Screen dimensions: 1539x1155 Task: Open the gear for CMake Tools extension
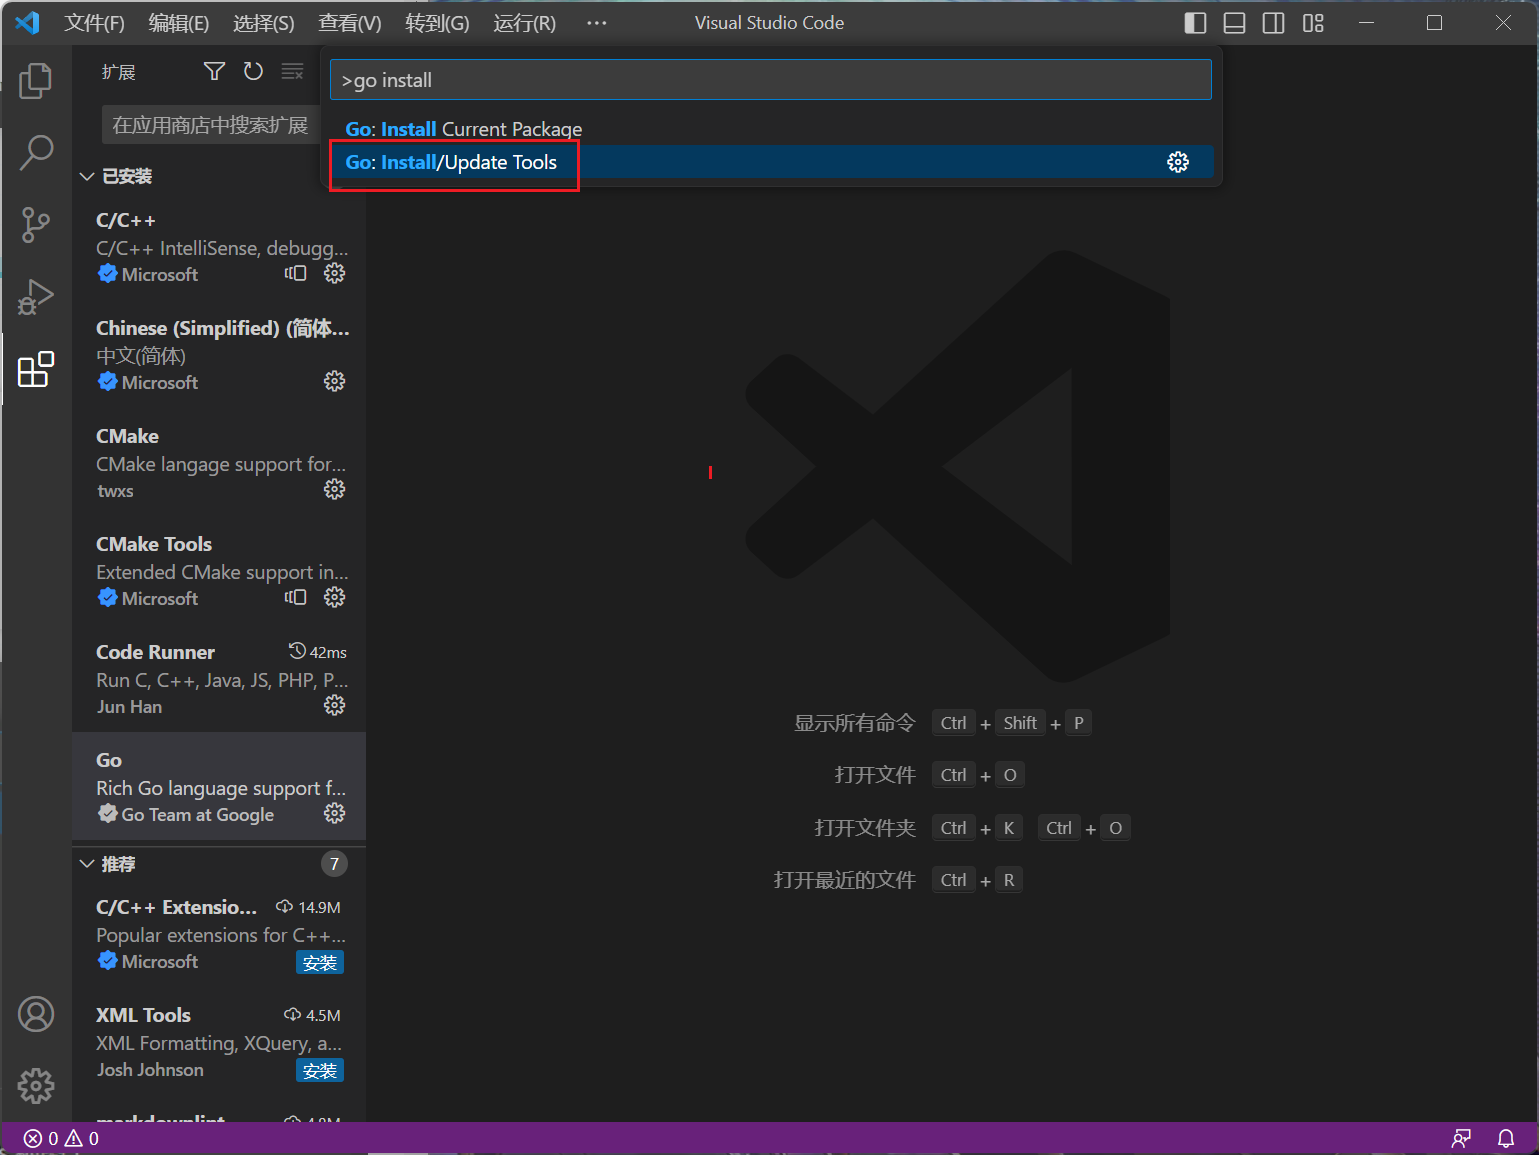(x=334, y=597)
